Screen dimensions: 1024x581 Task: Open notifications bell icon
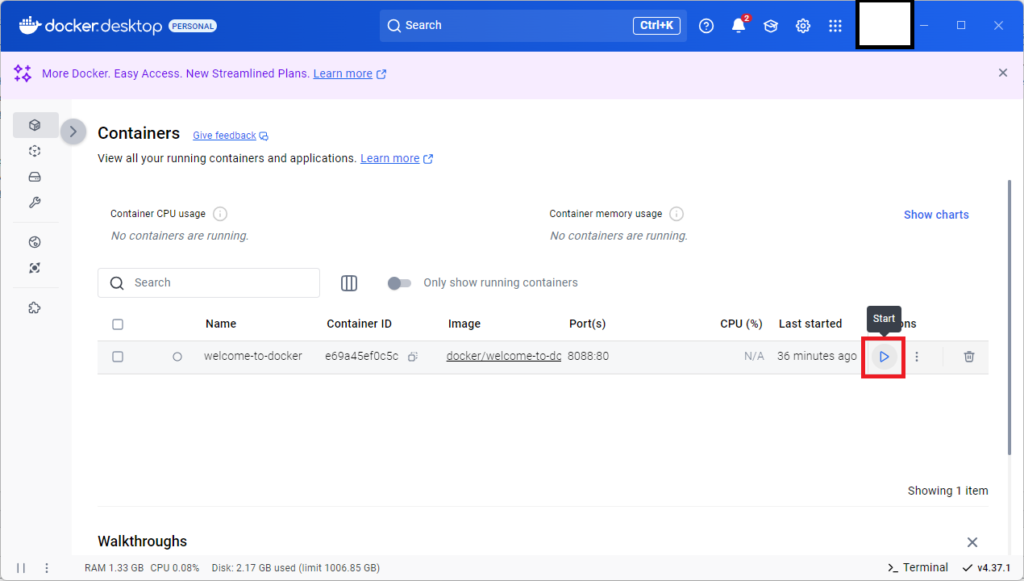click(x=739, y=25)
